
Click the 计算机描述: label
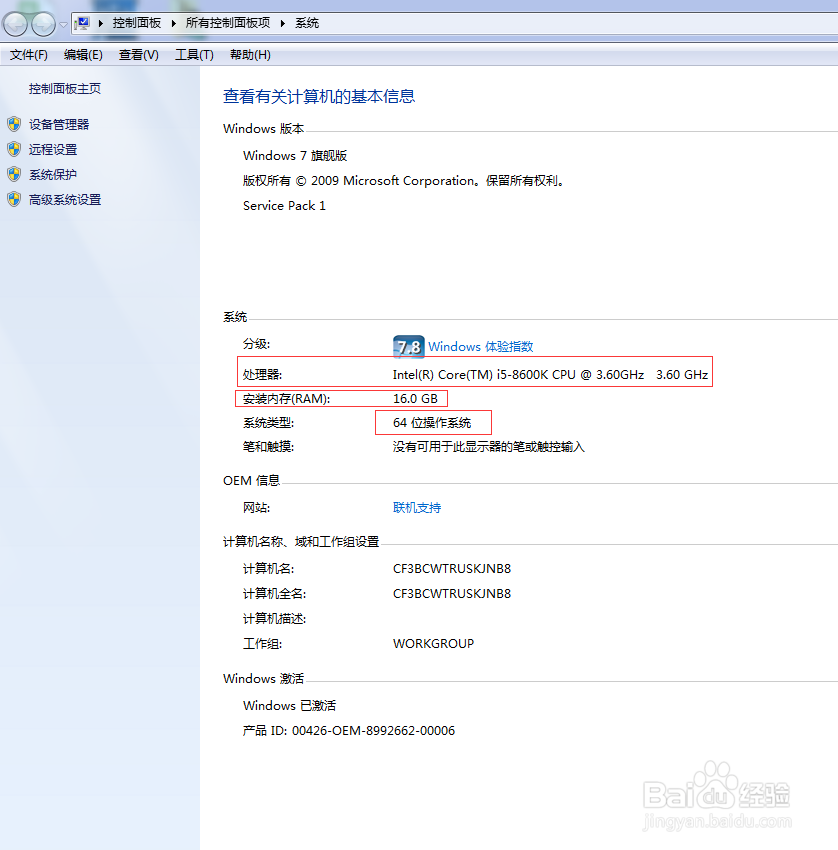point(274,619)
